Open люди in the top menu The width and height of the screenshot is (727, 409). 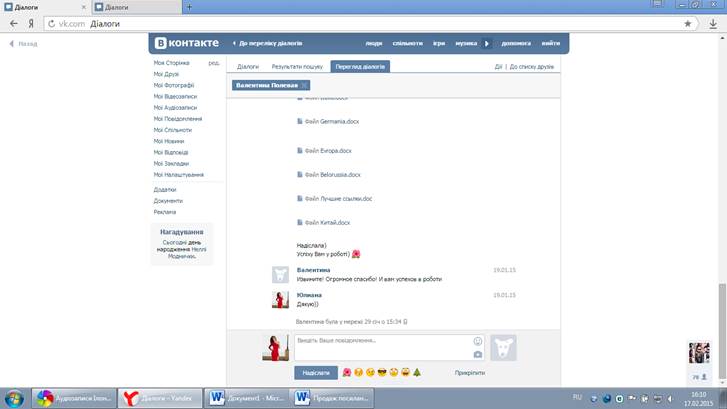374,43
